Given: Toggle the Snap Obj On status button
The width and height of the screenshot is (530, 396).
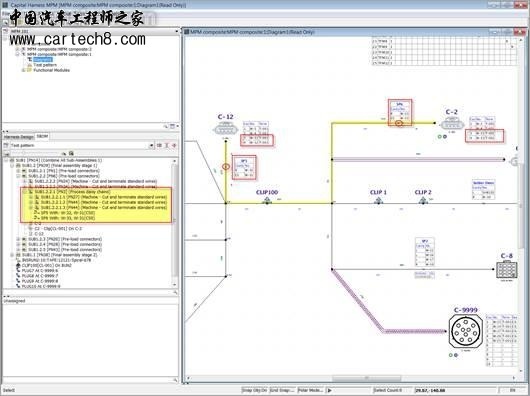Looking at the screenshot, I should click(255, 390).
